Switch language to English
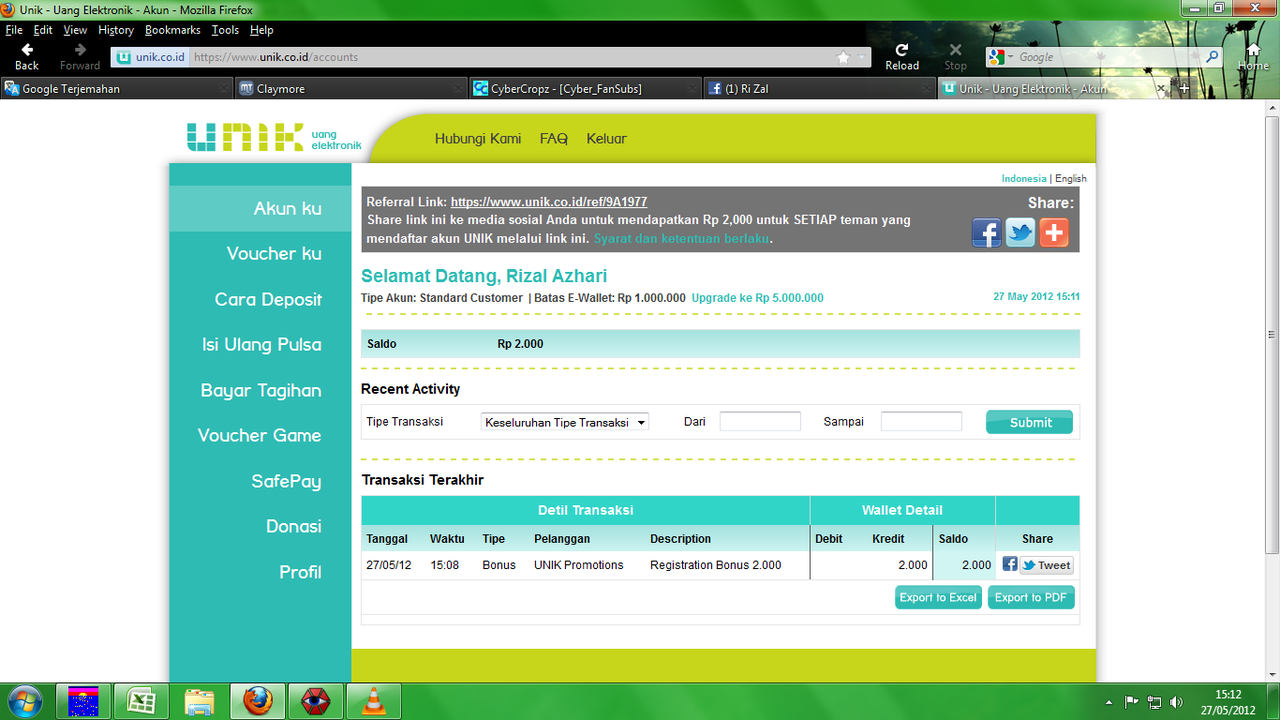The height and width of the screenshot is (720, 1280). point(1071,178)
